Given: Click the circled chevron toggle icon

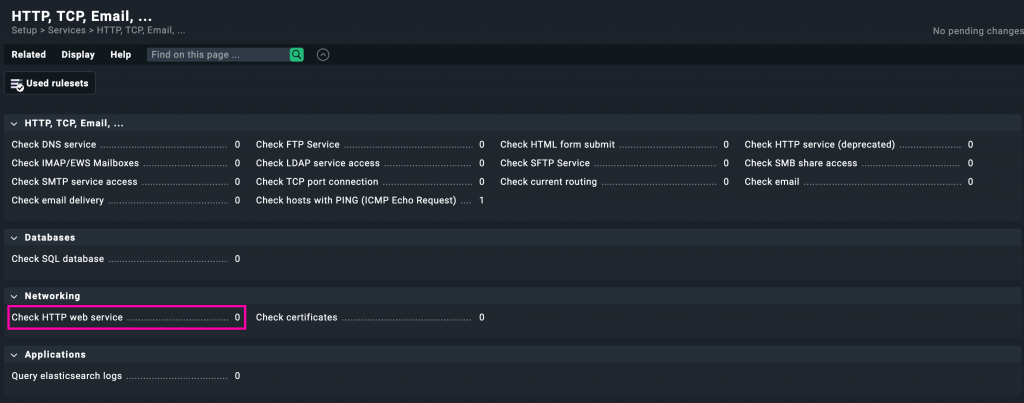Looking at the screenshot, I should (x=323, y=54).
